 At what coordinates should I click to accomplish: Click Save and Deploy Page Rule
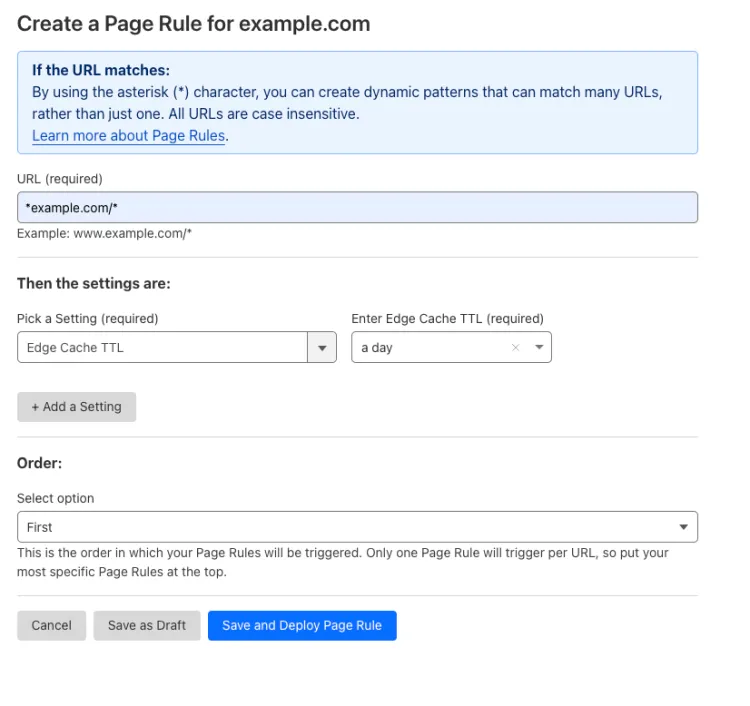(302, 625)
